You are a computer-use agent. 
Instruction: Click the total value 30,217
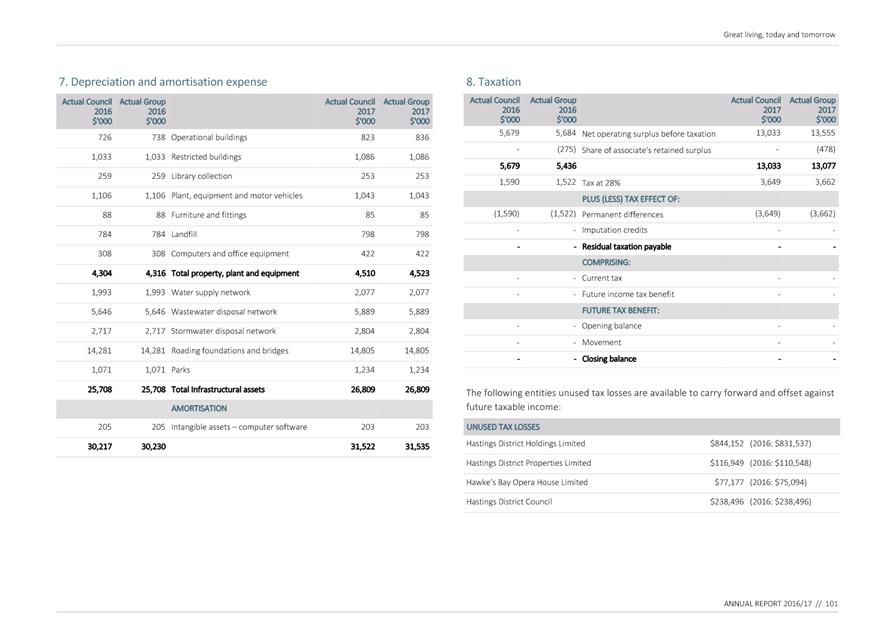click(100, 447)
